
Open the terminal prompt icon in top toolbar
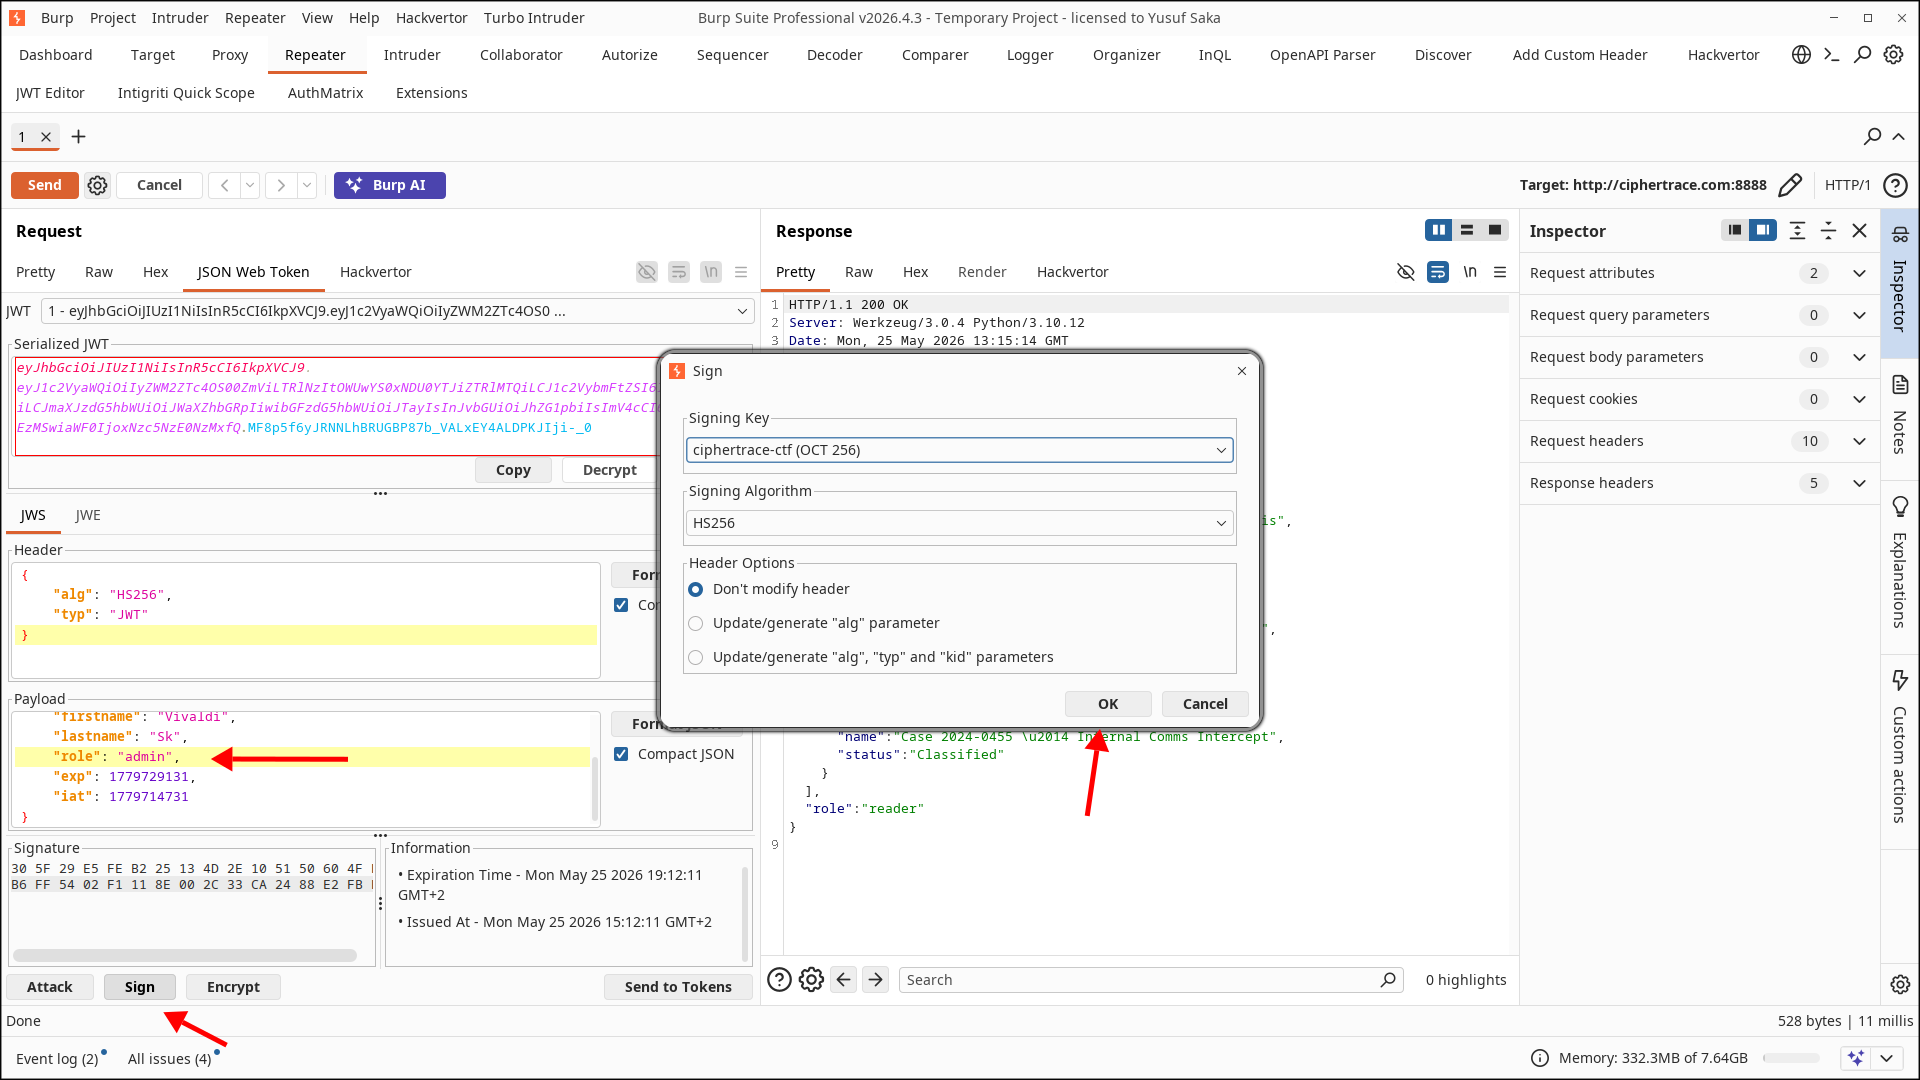click(x=1831, y=55)
